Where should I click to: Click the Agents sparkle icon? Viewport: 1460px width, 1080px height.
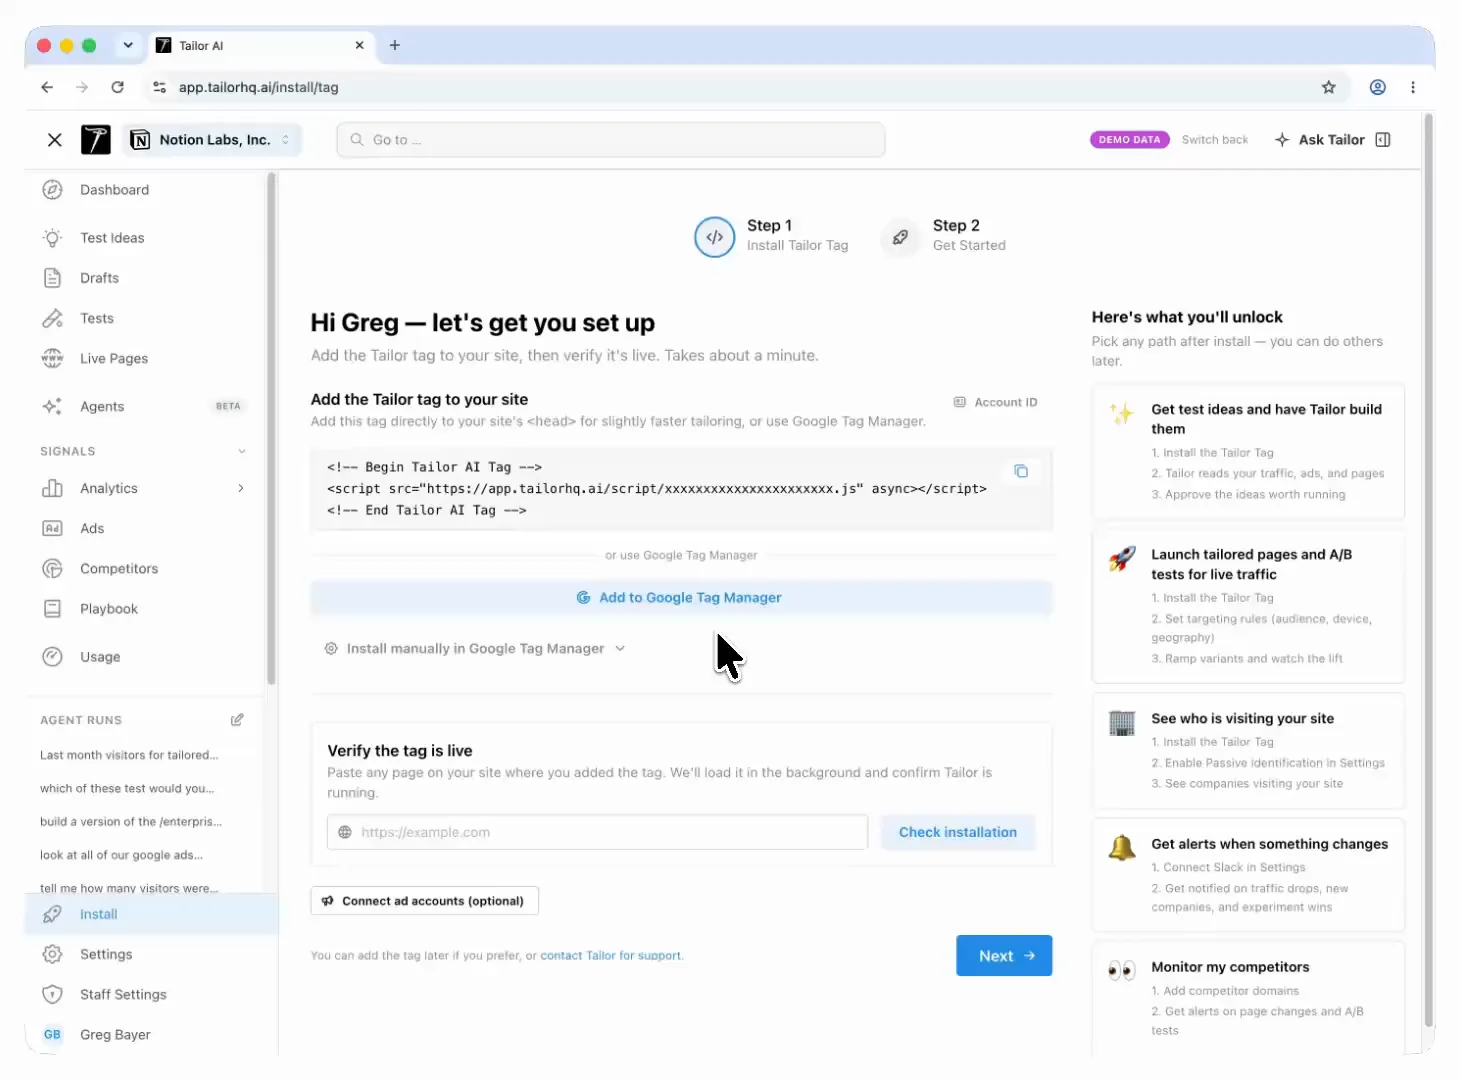pos(53,406)
